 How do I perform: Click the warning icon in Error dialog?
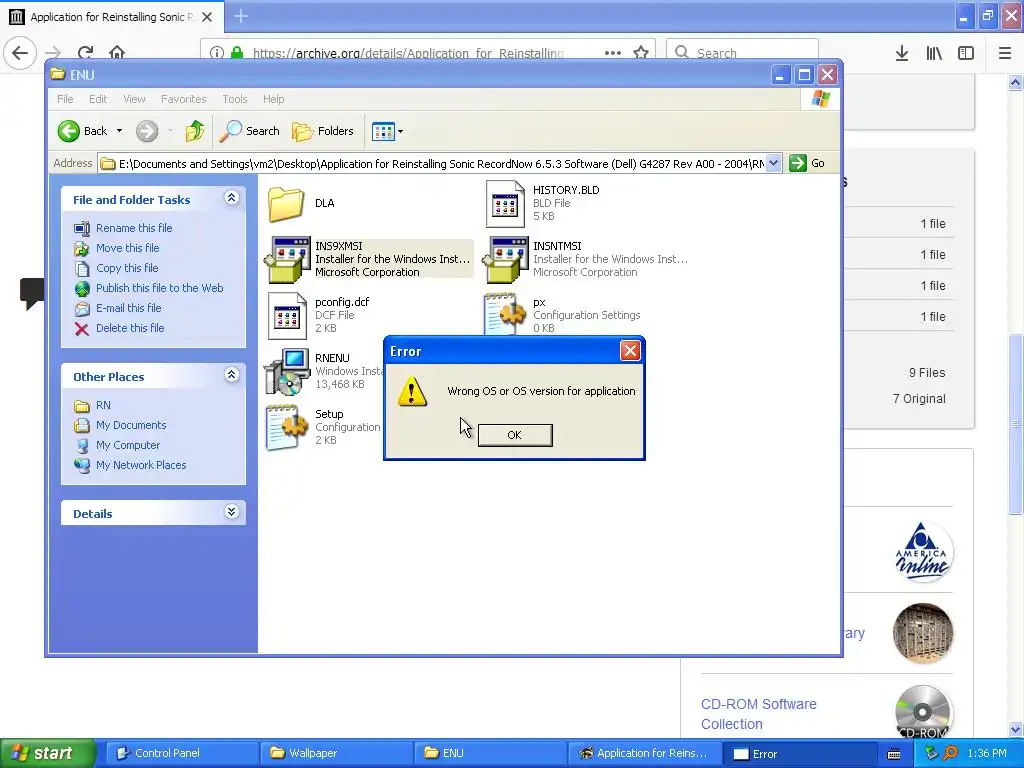point(411,391)
